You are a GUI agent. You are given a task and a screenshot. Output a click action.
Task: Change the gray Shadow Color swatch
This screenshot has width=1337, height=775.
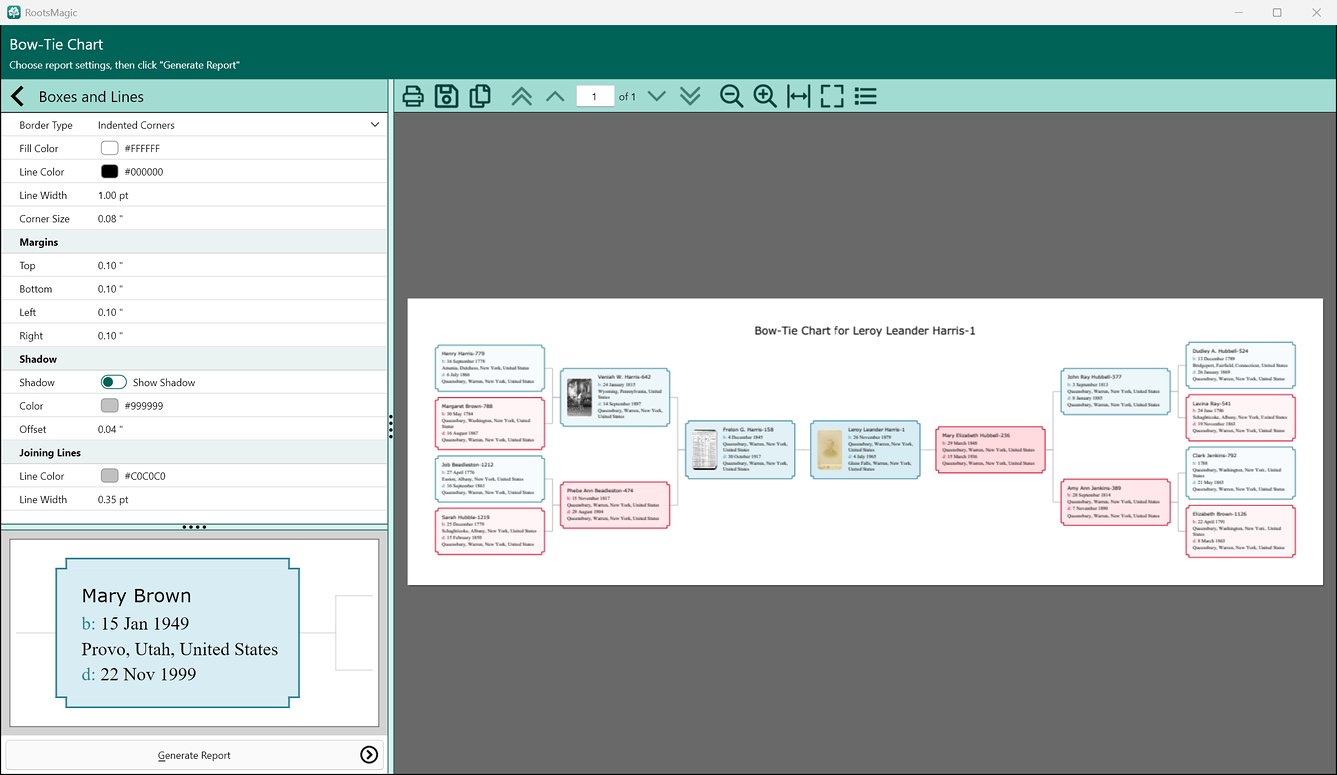click(109, 406)
